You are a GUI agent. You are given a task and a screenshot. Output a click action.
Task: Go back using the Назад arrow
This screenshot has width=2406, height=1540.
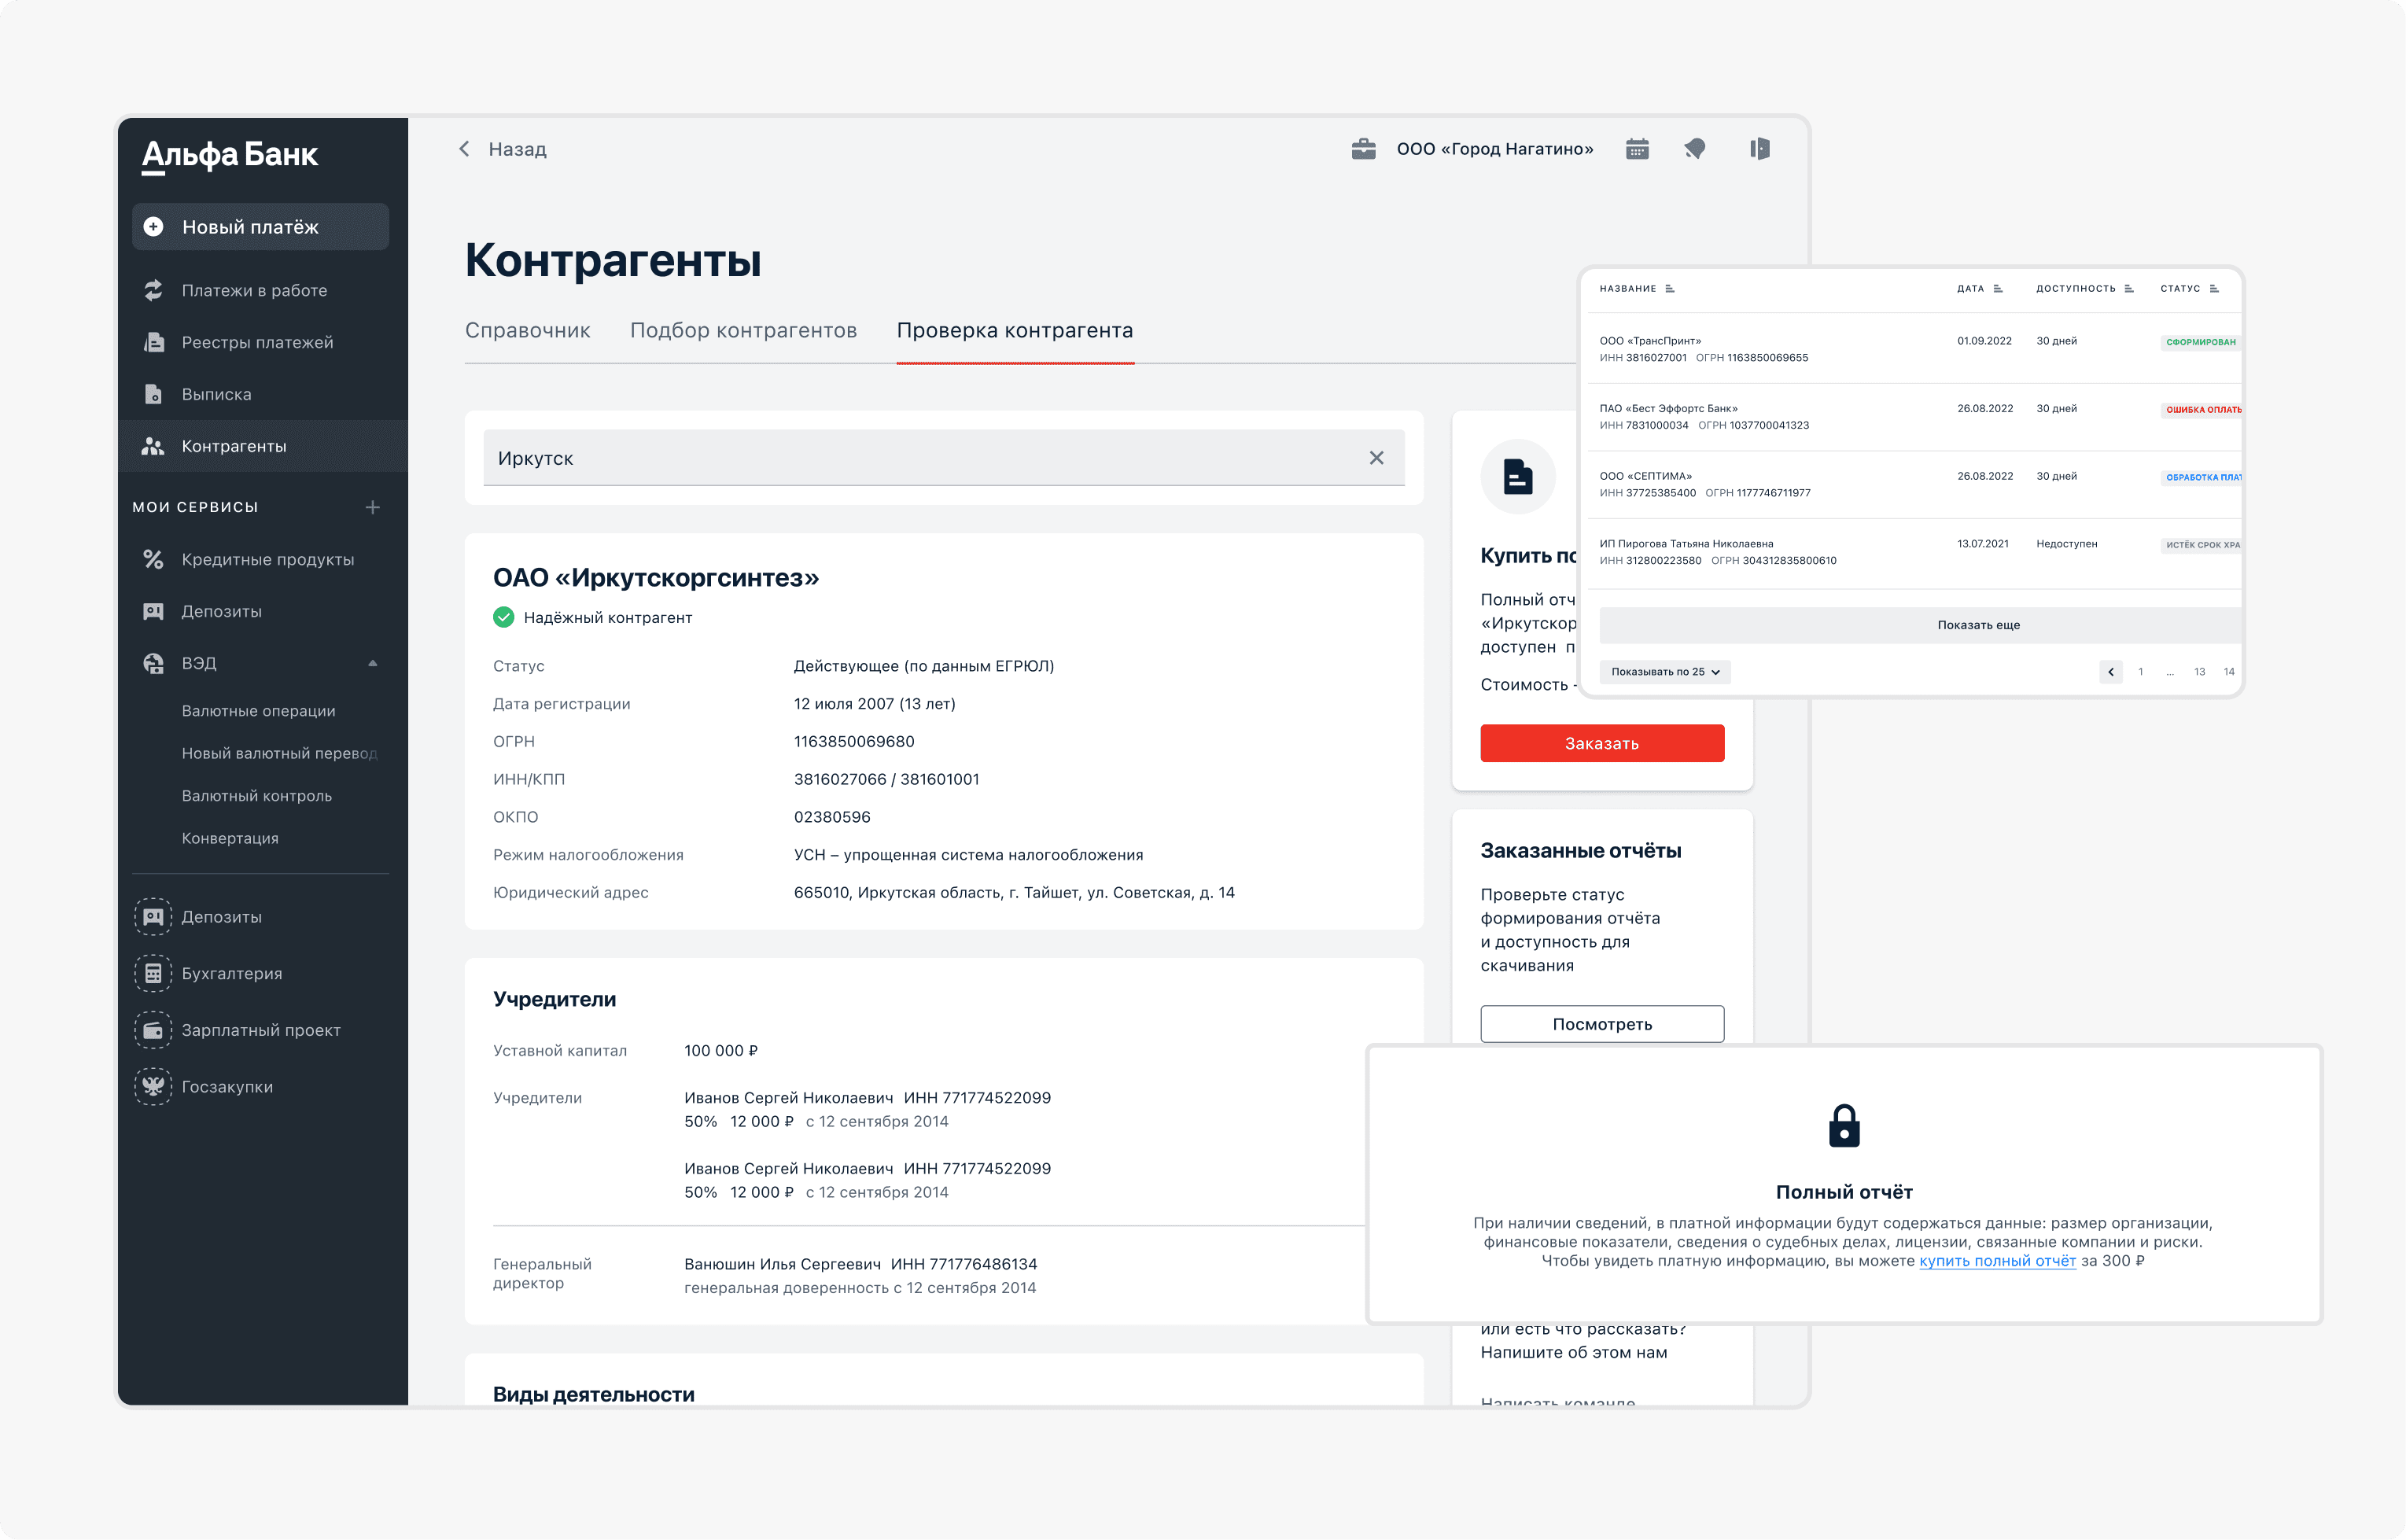click(x=464, y=149)
